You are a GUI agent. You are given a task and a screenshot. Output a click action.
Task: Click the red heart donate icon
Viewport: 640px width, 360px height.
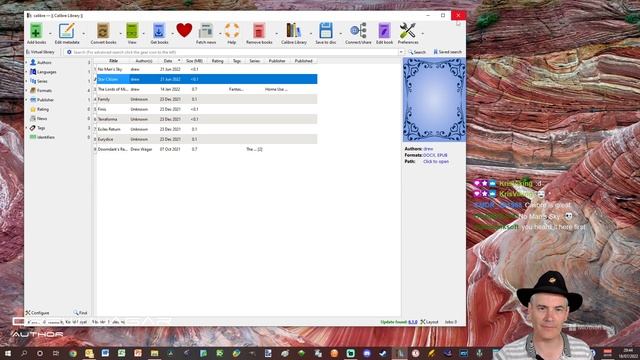point(184,30)
